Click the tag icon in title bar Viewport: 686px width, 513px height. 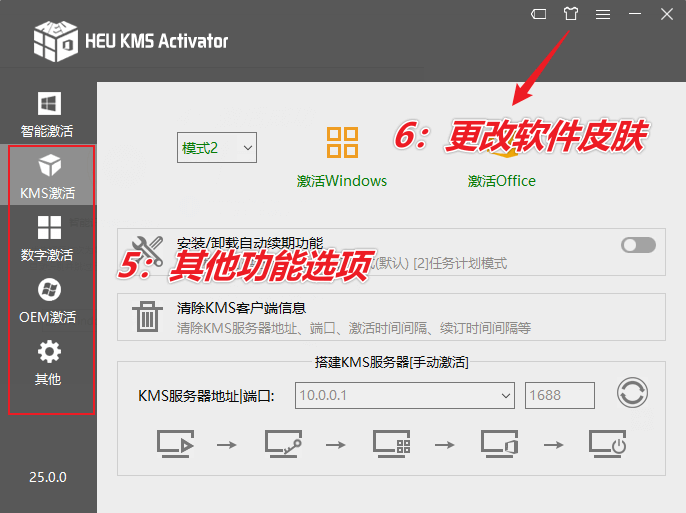(x=539, y=14)
